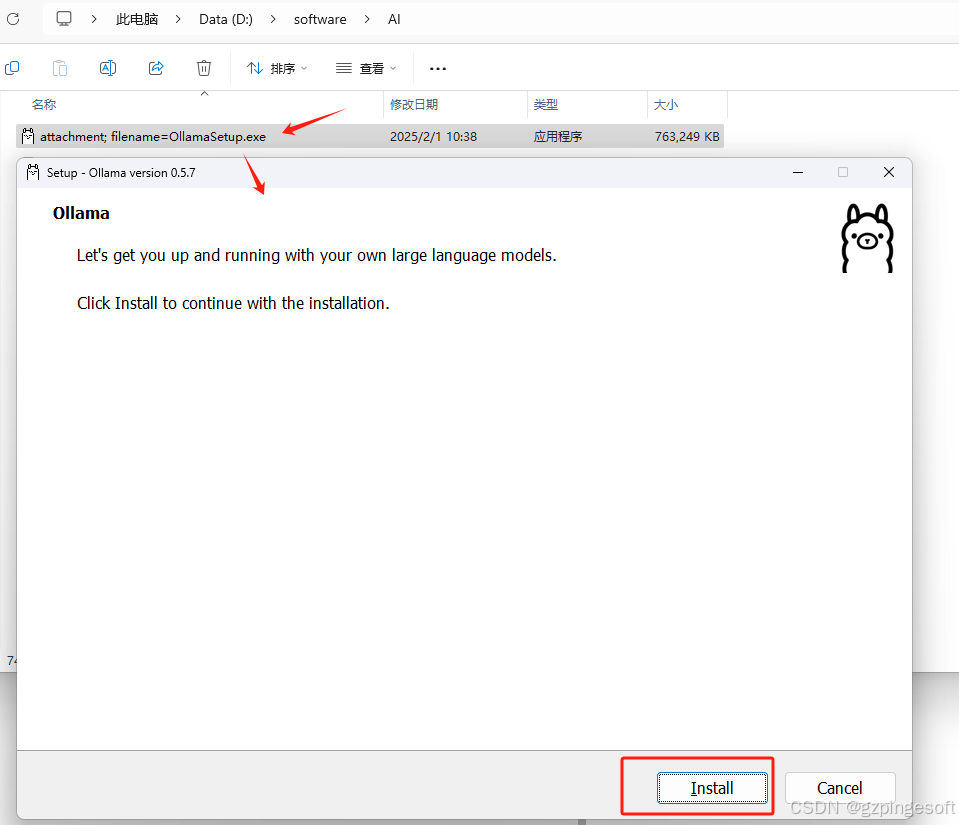This screenshot has height=825, width=959.
Task: Expand chevron after the monitor icon
Action: coord(94,19)
